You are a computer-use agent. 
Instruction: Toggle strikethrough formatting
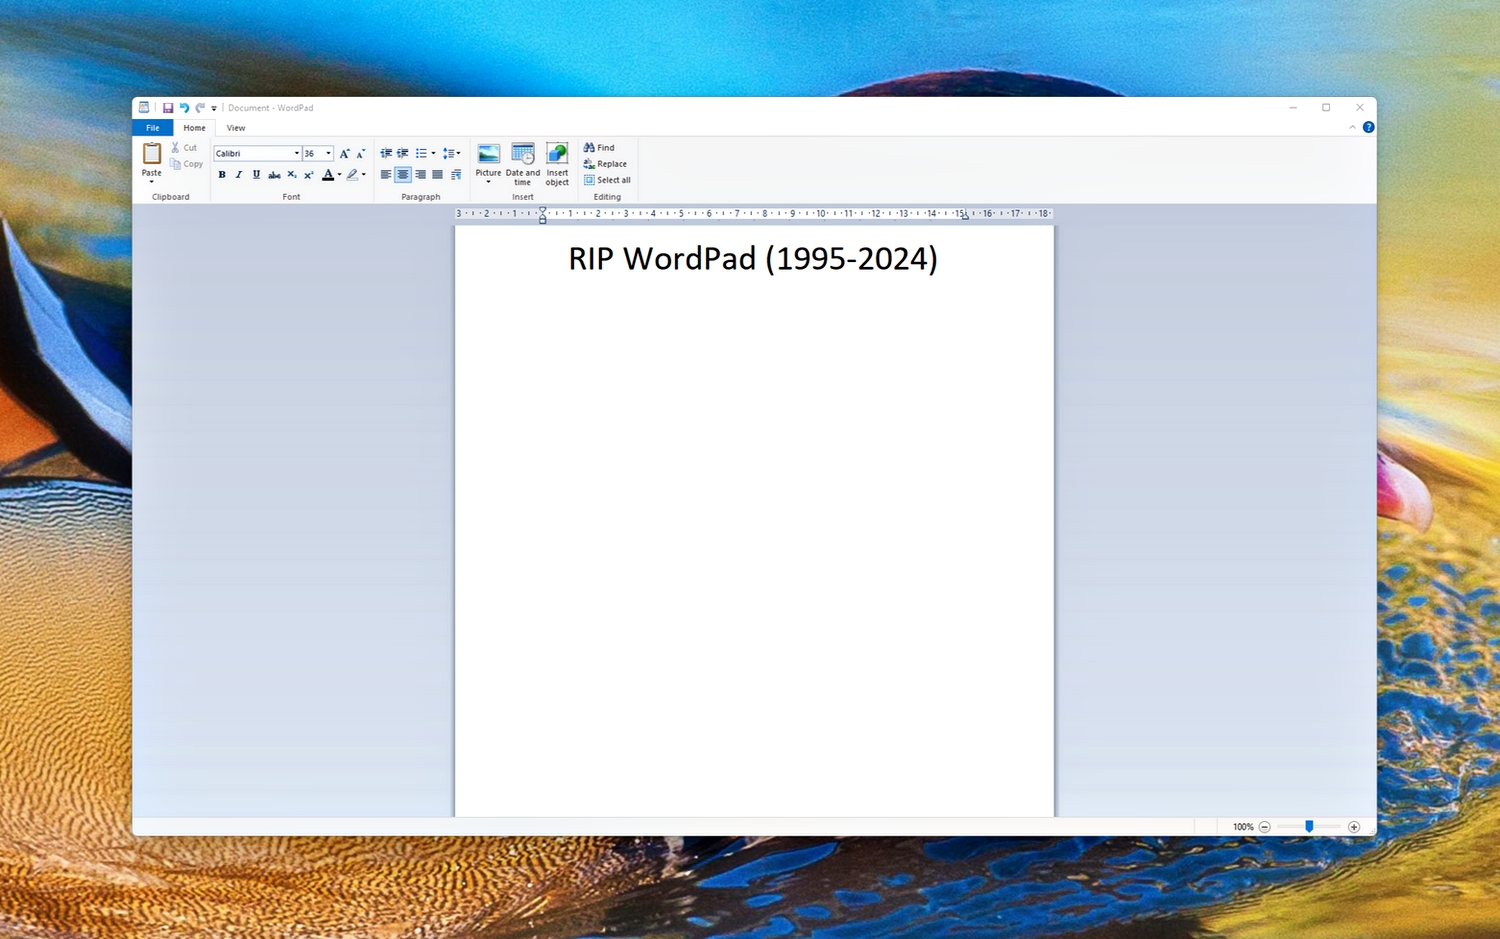pos(274,175)
